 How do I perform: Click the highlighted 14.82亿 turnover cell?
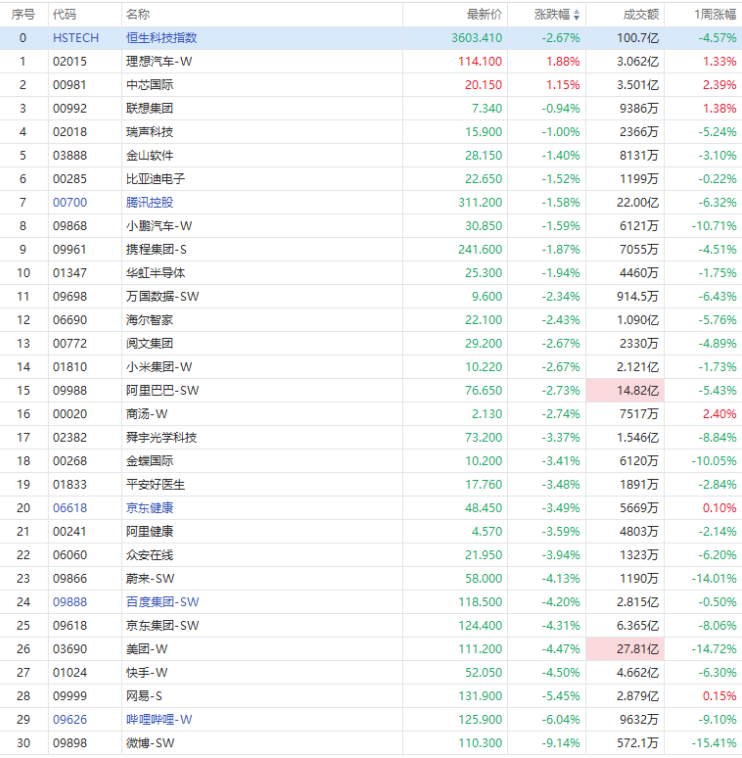coord(626,390)
